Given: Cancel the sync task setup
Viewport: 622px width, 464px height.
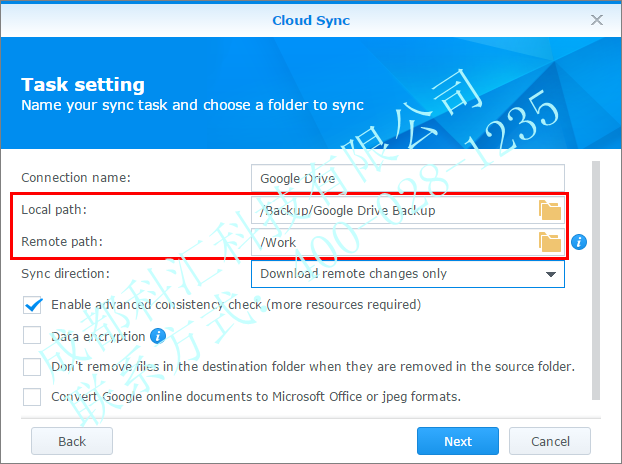Looking at the screenshot, I should tap(550, 441).
